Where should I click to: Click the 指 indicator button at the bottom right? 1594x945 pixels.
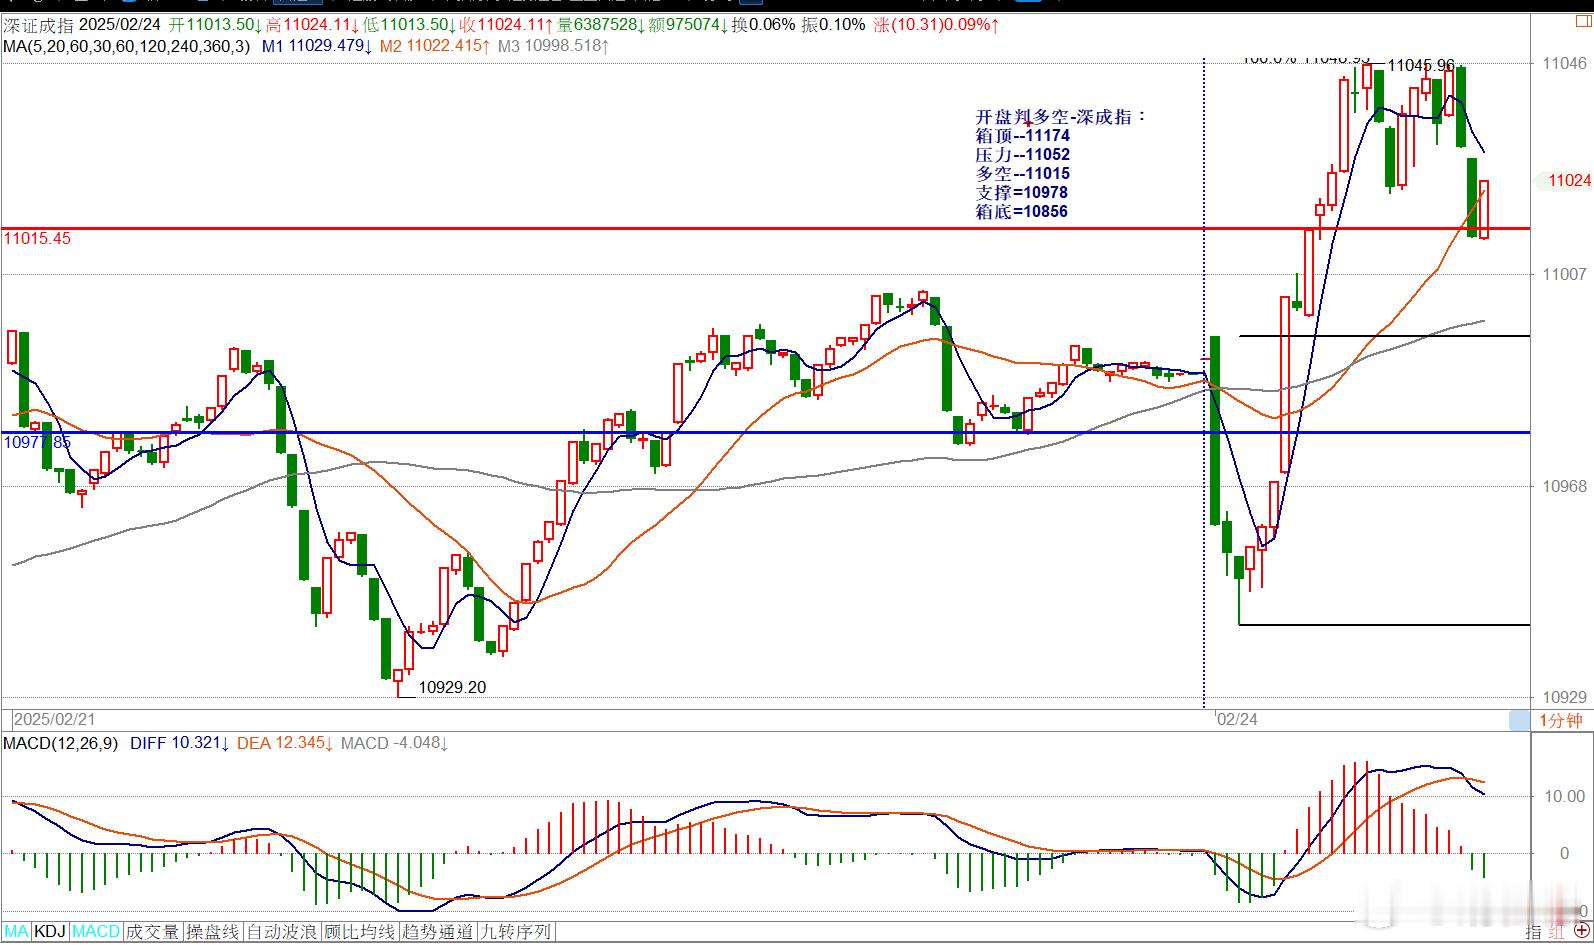(x=1534, y=931)
